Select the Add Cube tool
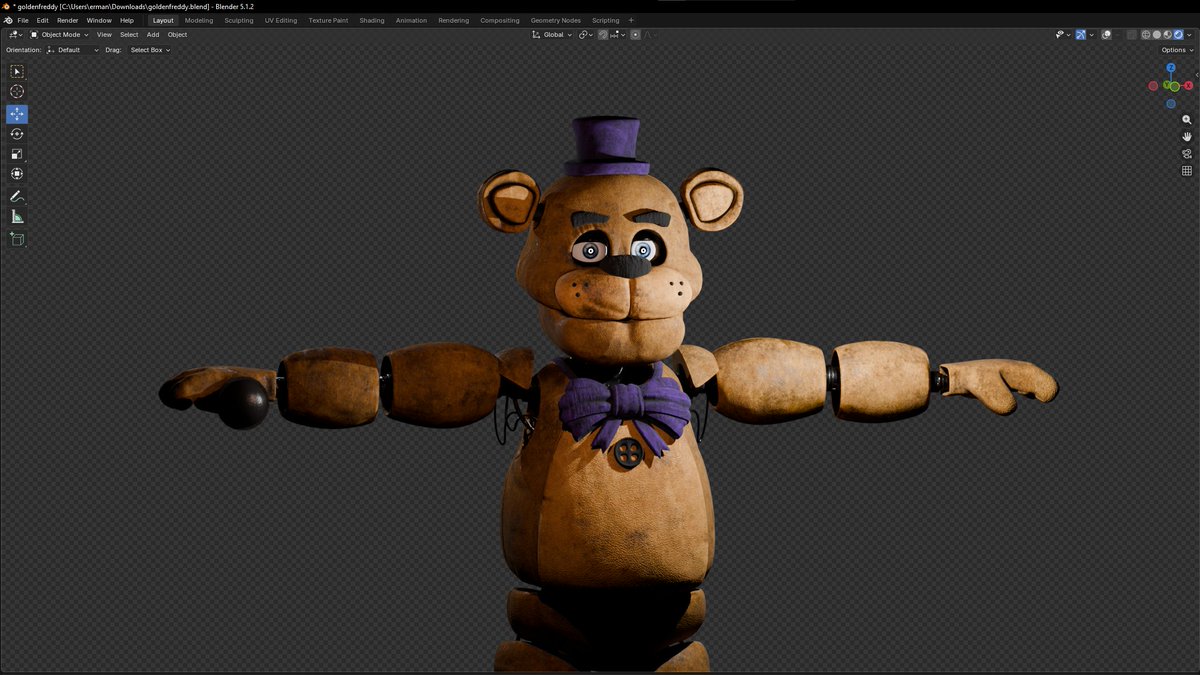This screenshot has width=1200, height=675. pyautogui.click(x=17, y=239)
